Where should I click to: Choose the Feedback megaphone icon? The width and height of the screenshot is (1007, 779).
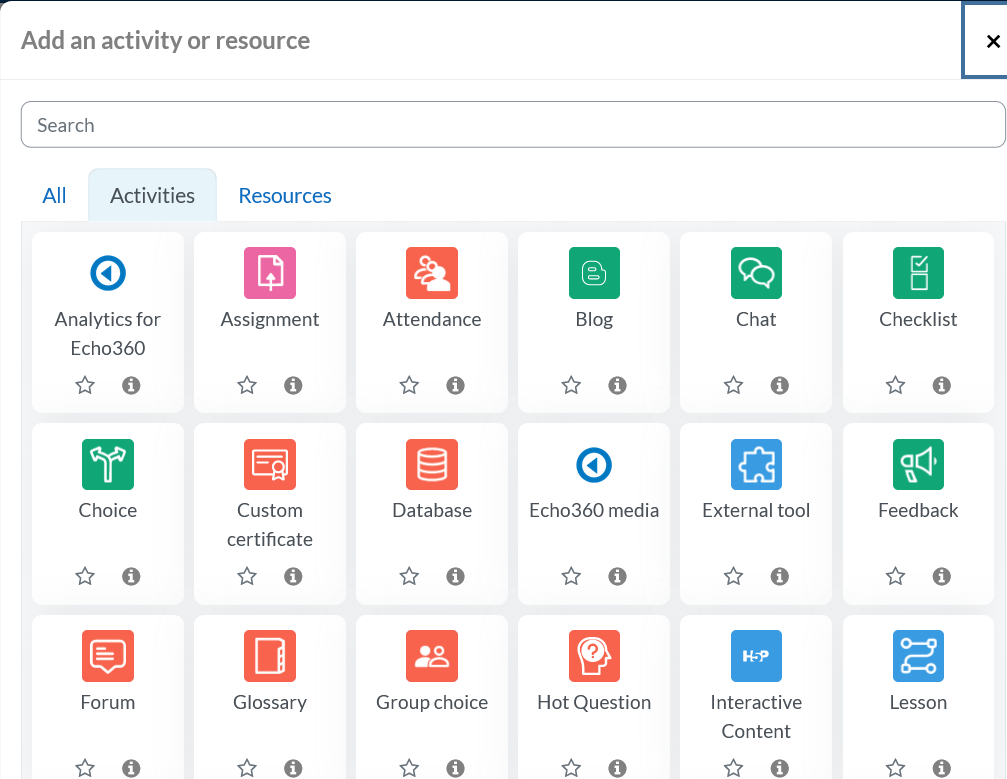point(918,465)
